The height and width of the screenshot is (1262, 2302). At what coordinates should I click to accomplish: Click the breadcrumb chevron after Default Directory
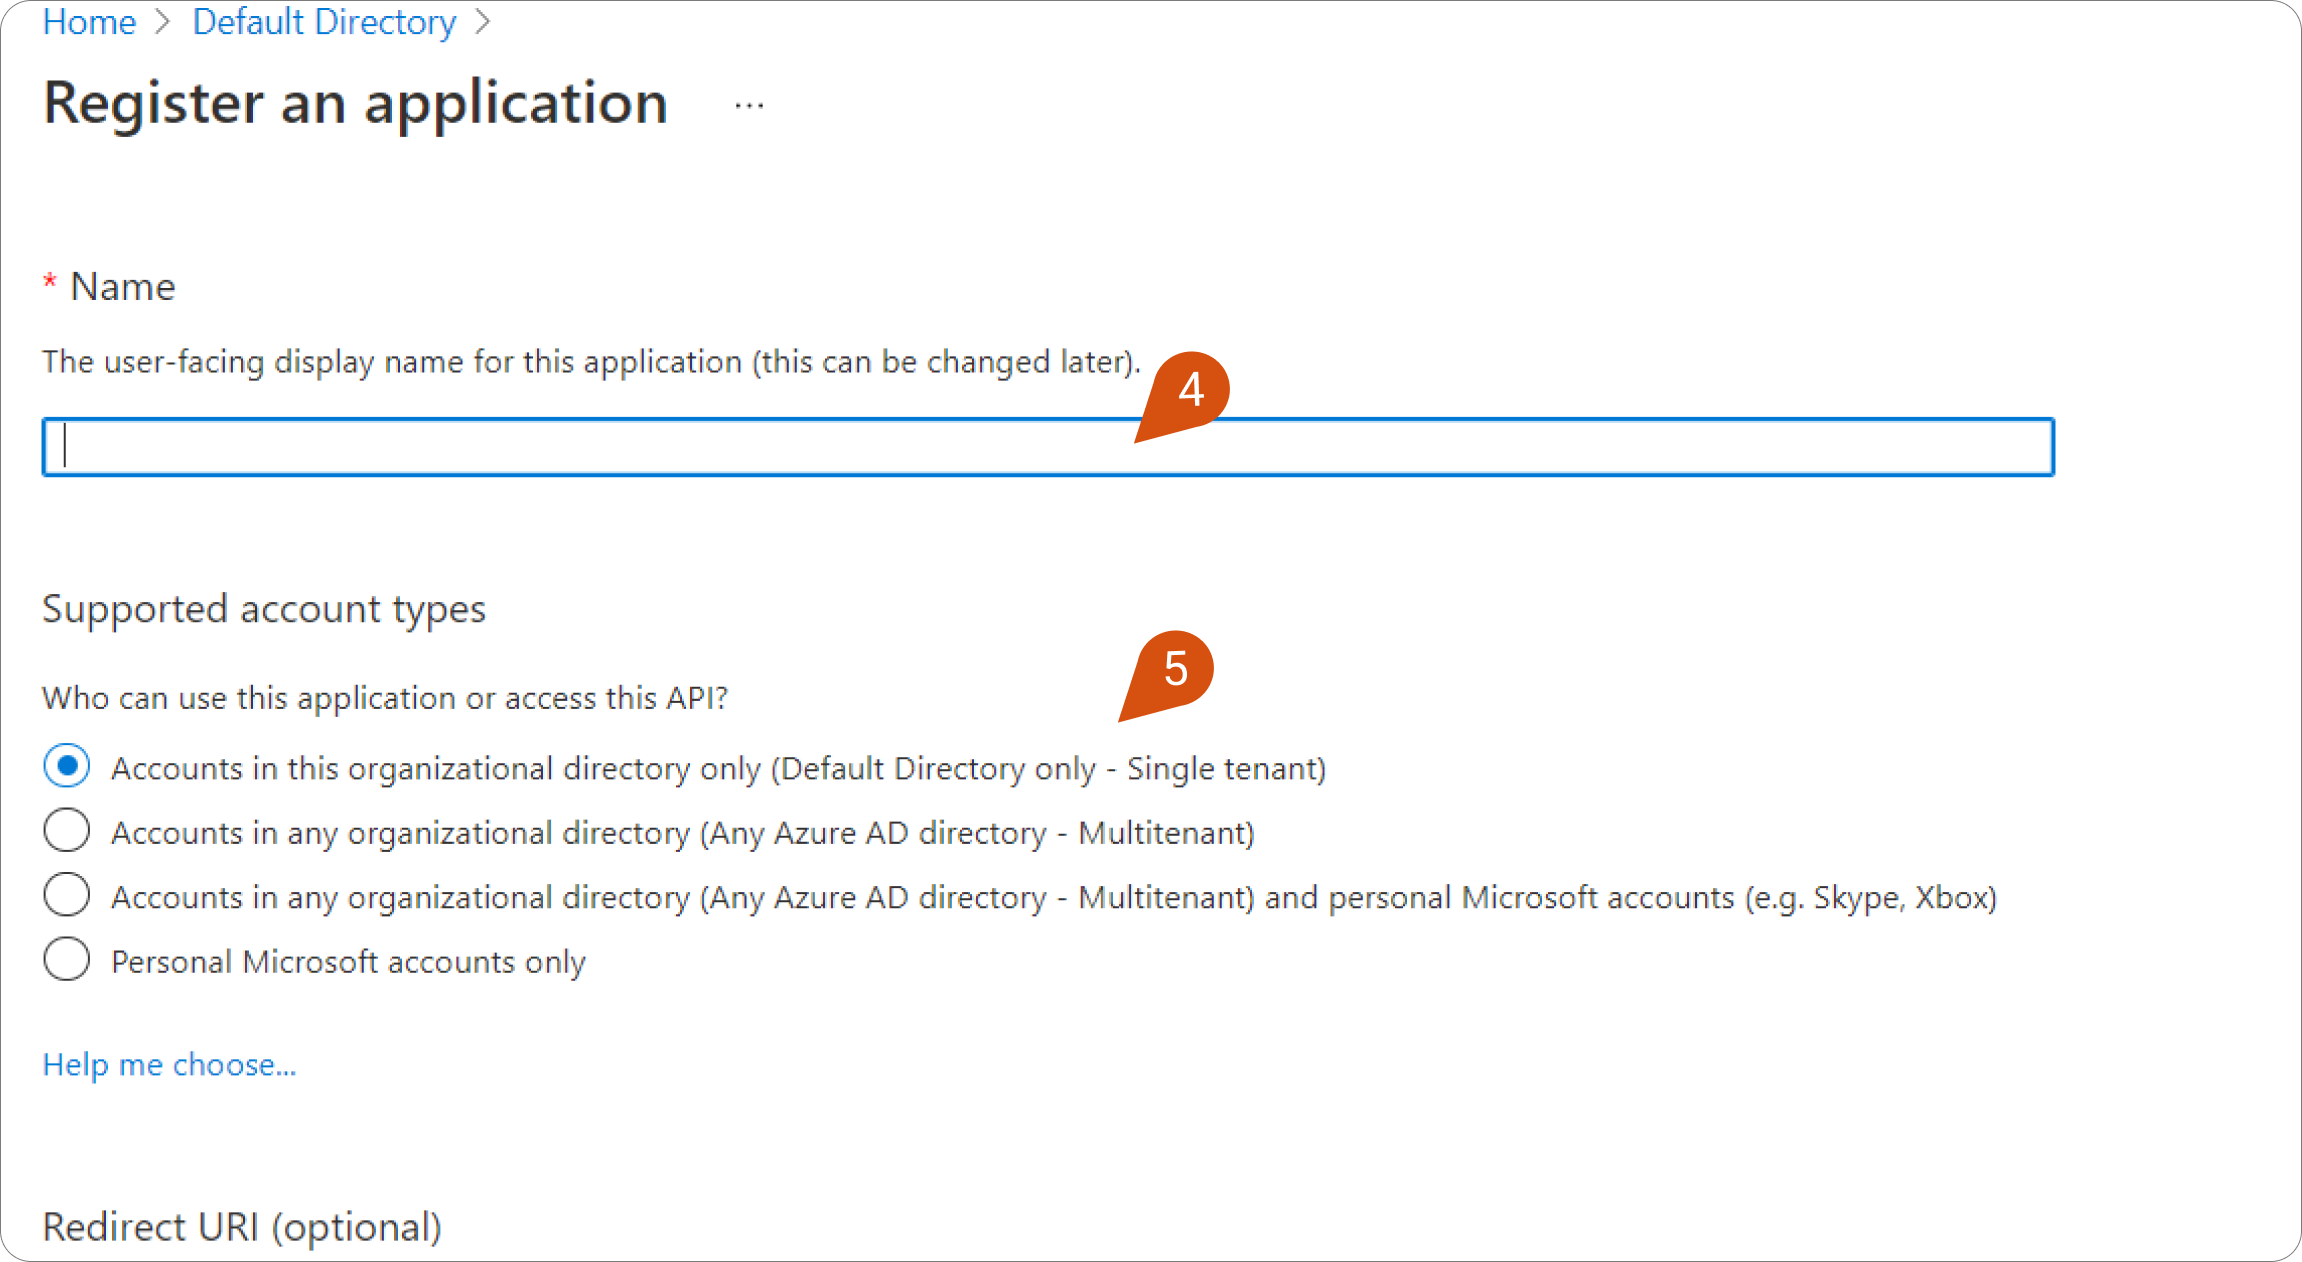coord(483,22)
